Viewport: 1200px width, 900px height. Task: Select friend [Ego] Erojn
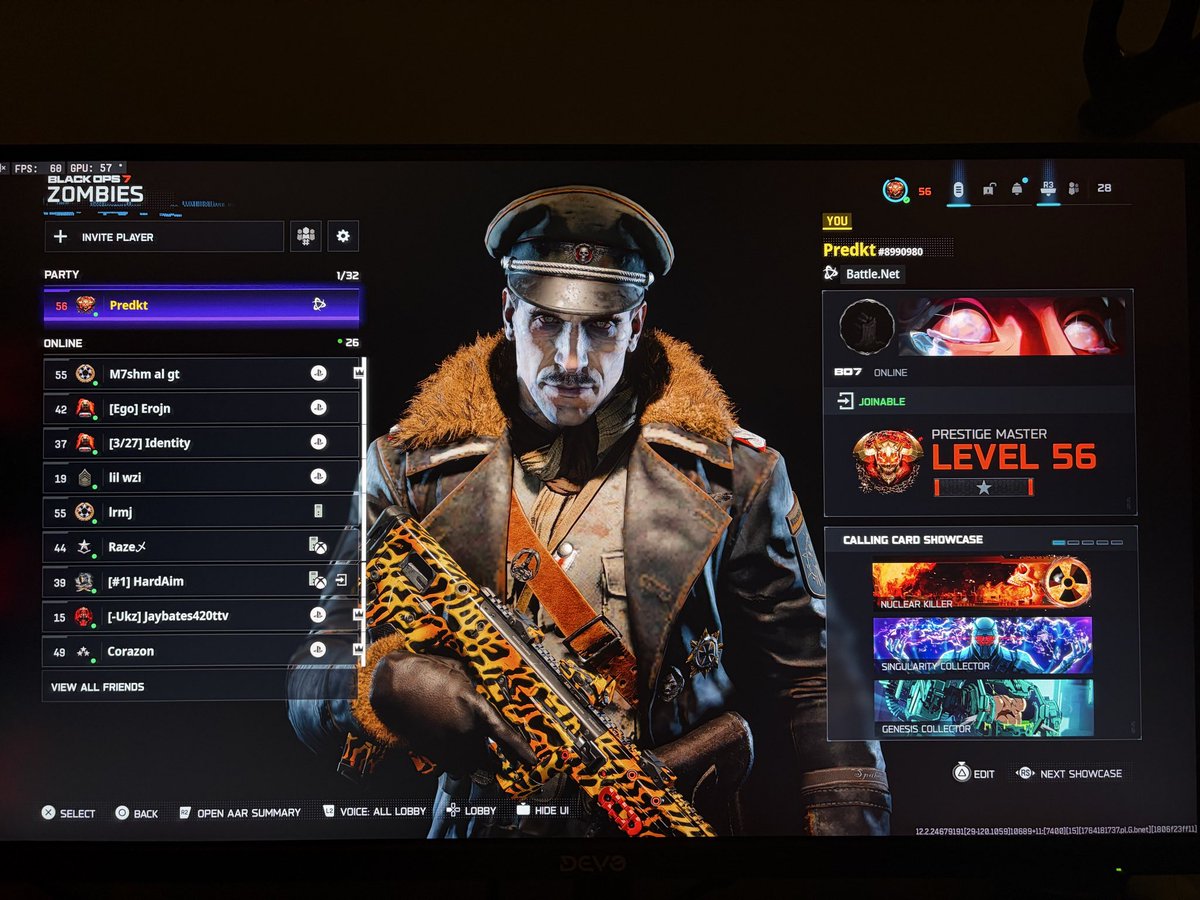click(x=201, y=408)
